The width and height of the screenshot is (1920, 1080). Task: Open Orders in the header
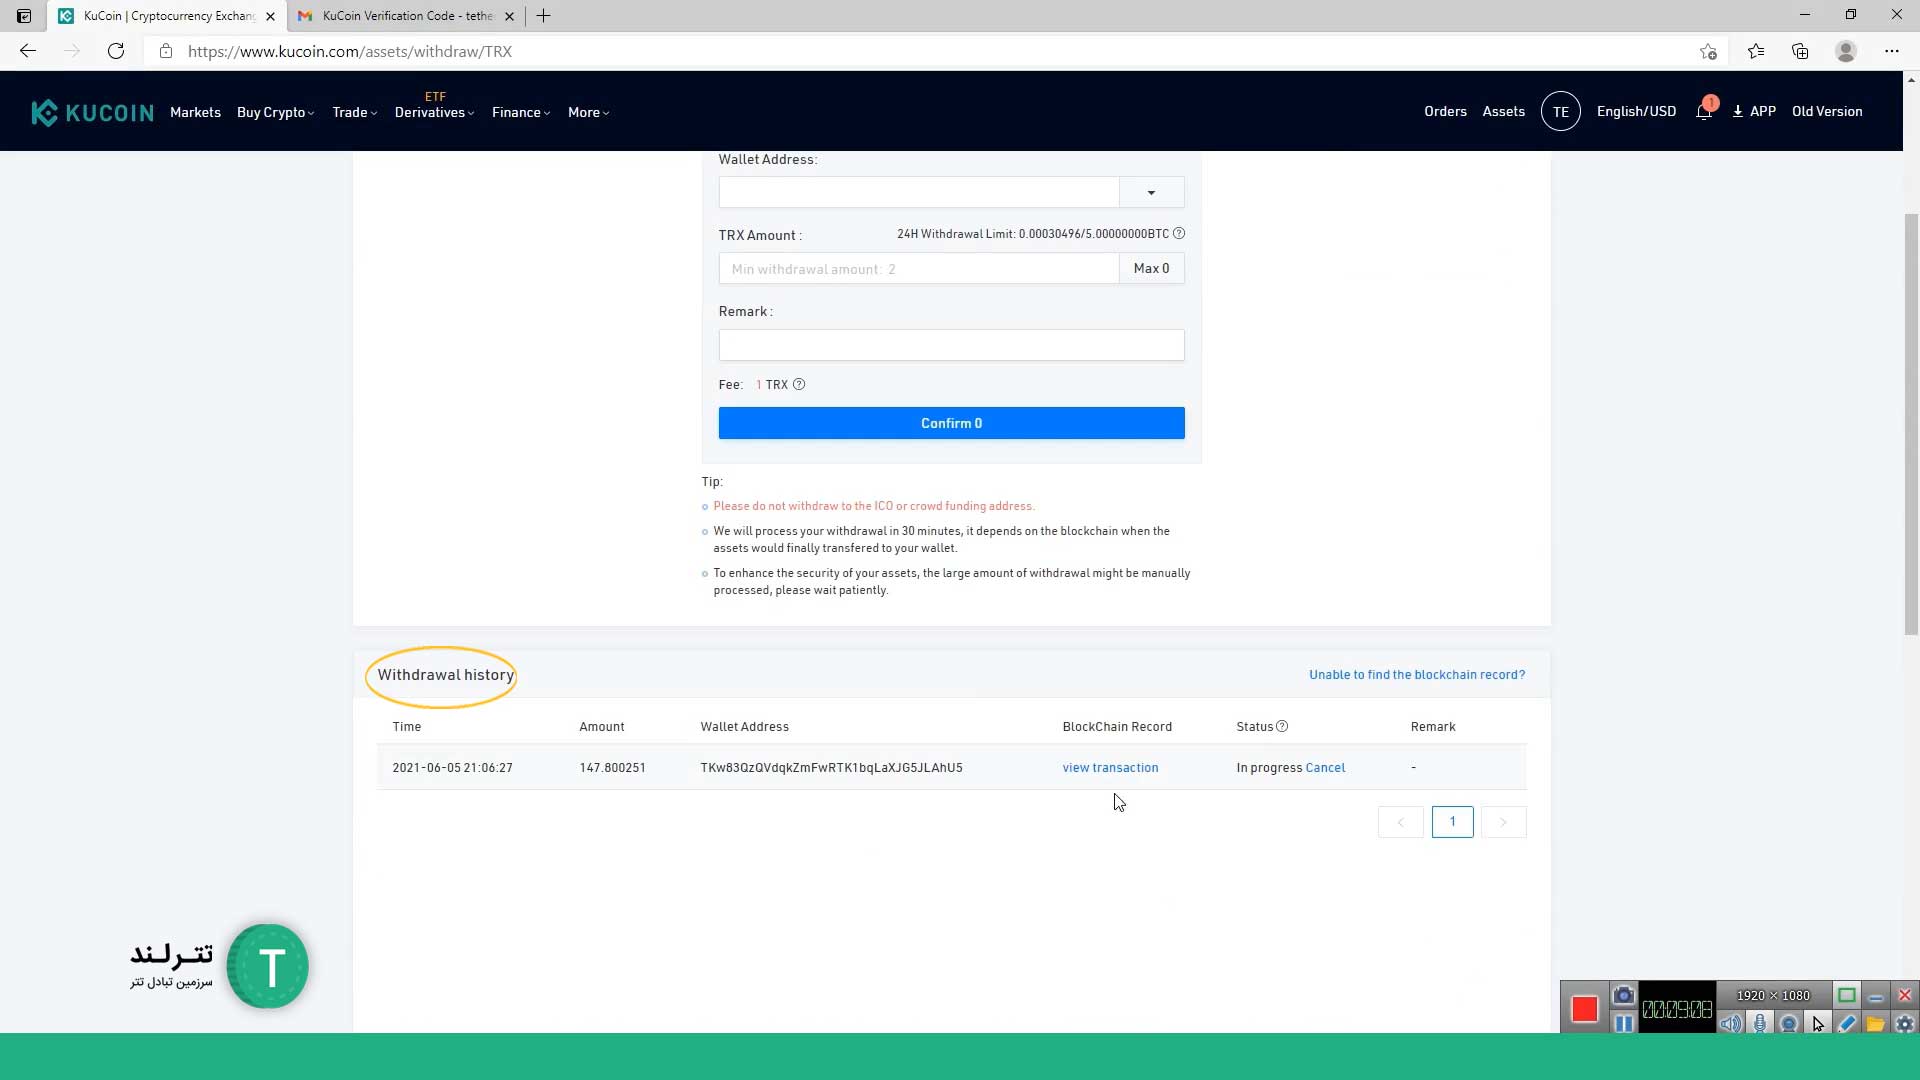(1445, 111)
